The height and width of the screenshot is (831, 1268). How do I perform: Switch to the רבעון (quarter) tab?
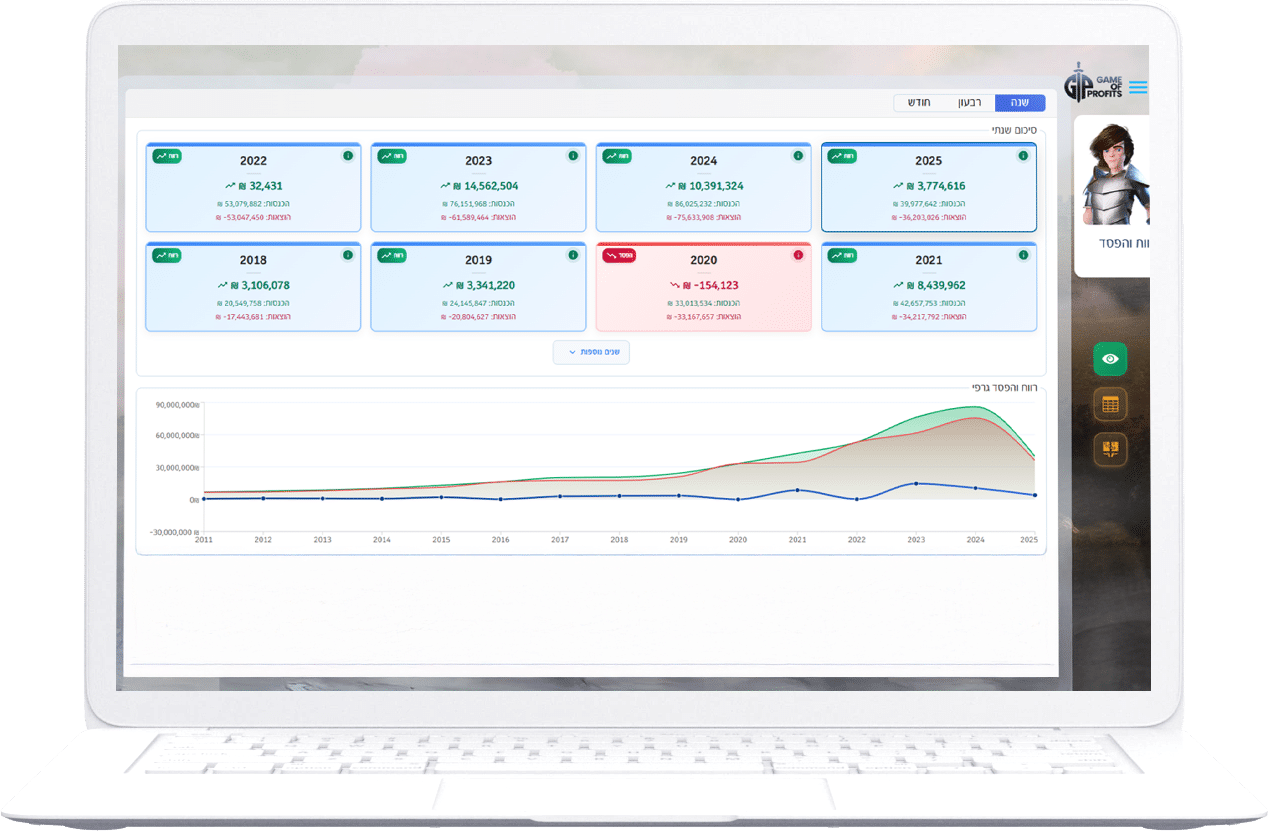click(969, 103)
